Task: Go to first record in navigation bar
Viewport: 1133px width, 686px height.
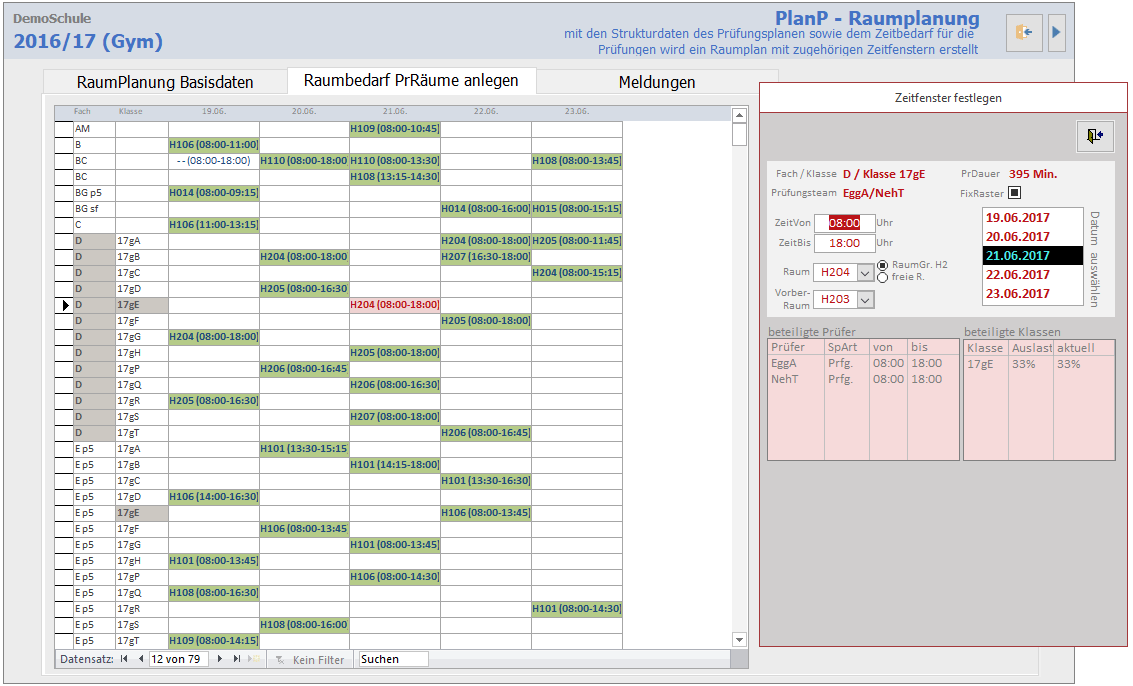Action: point(124,660)
